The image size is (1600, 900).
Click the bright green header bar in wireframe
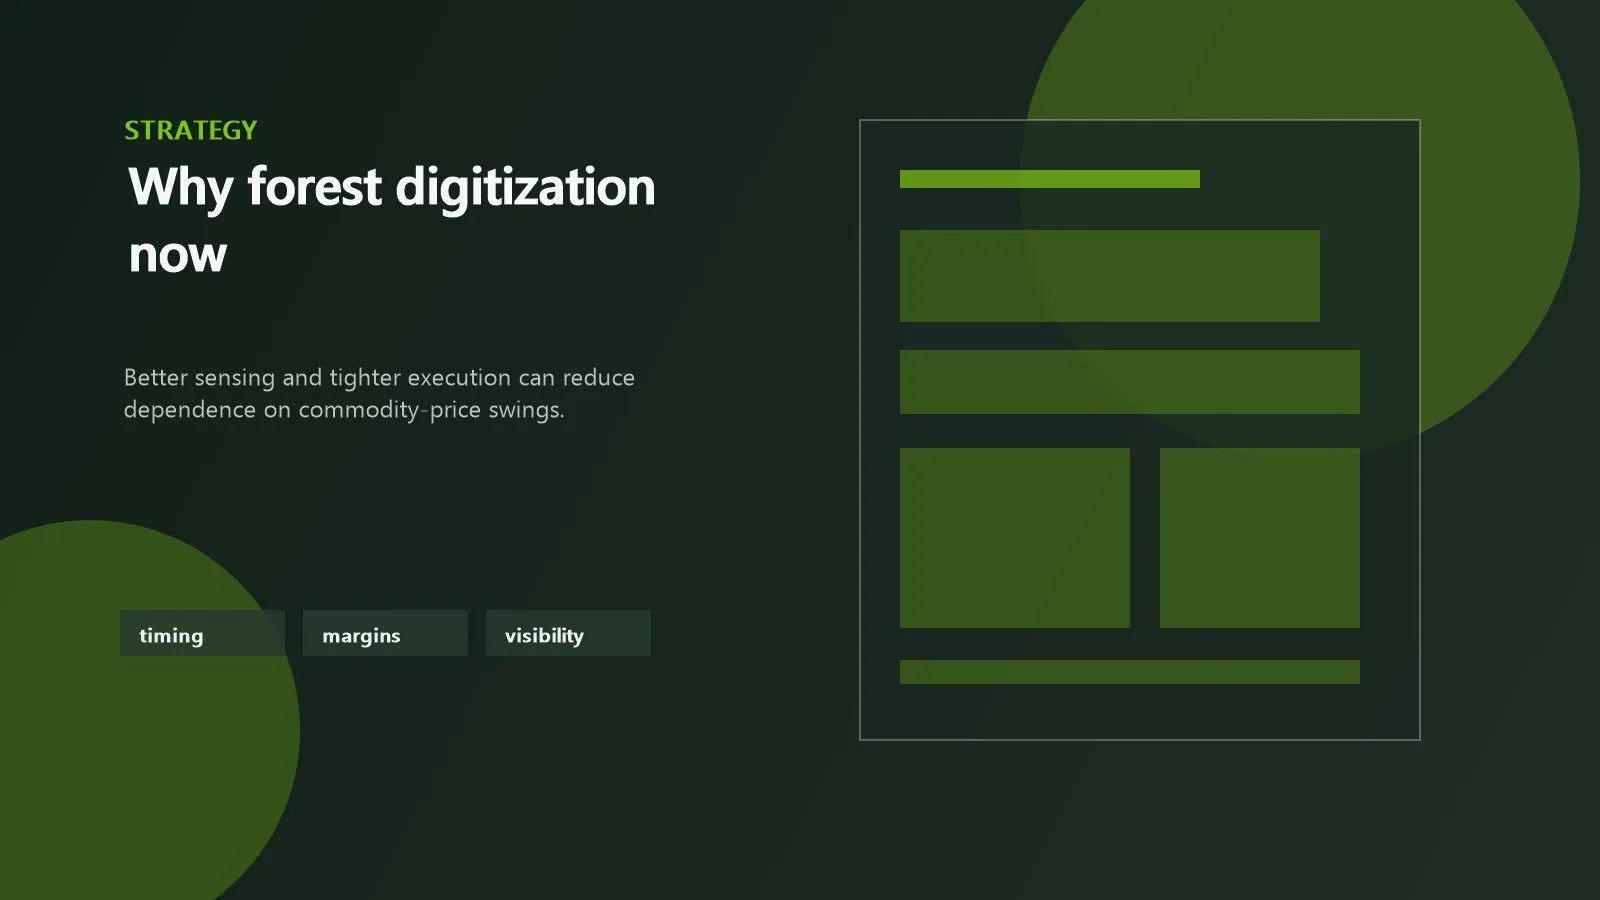click(1050, 179)
